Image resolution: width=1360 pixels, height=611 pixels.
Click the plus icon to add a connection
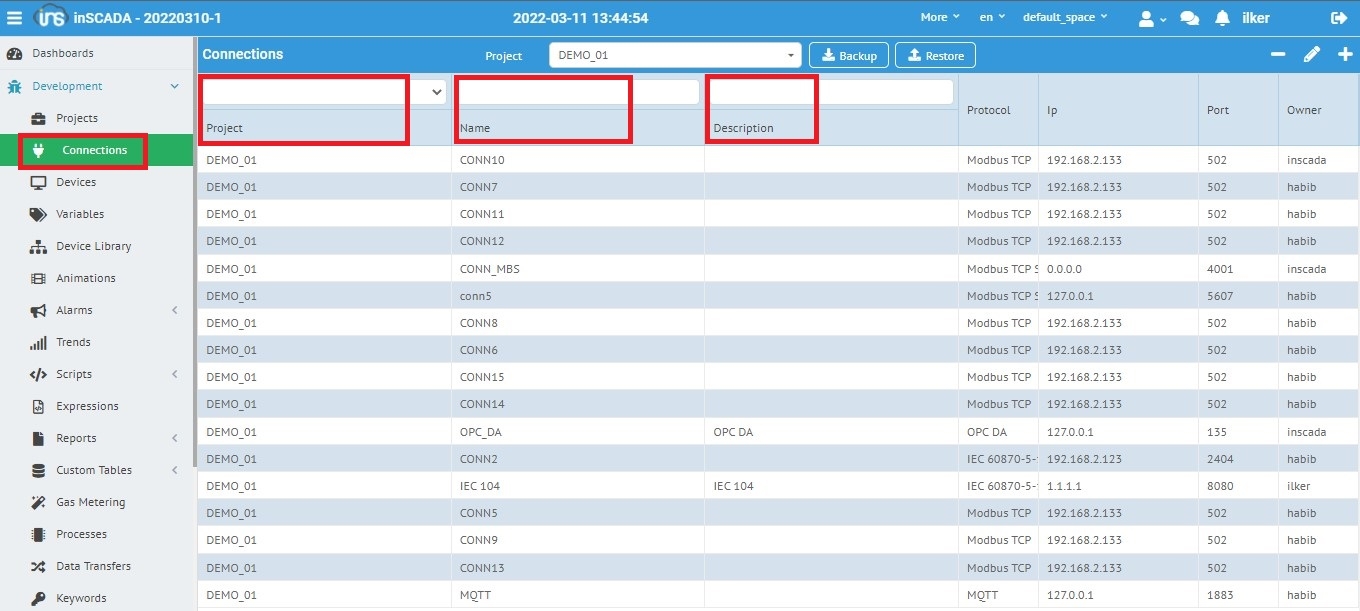click(x=1345, y=55)
